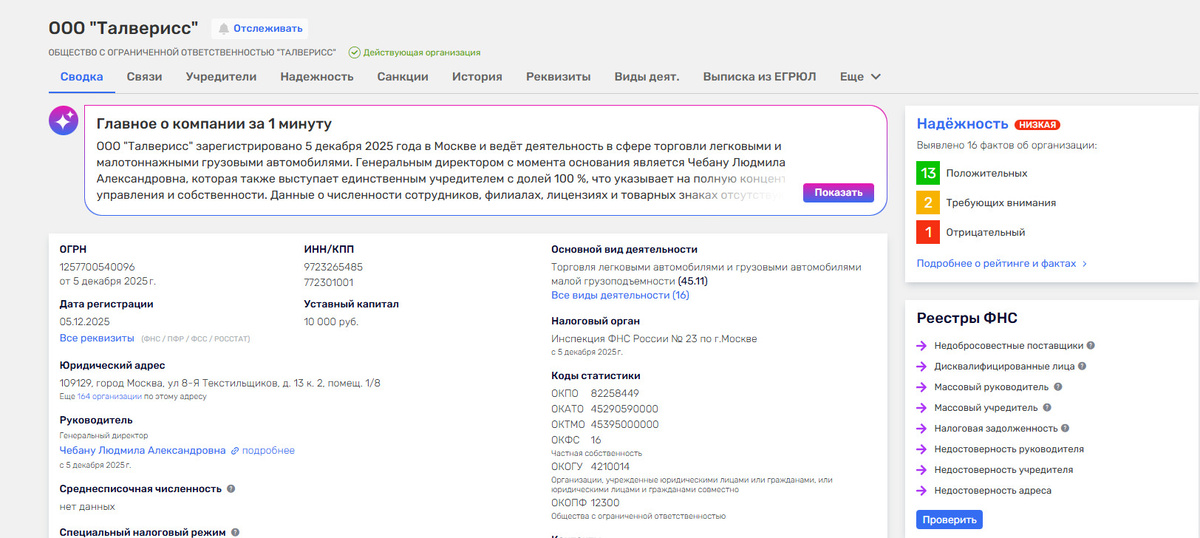Open the Все реквизиты link
Image resolution: width=1200 pixels, height=538 pixels.
(x=96, y=338)
